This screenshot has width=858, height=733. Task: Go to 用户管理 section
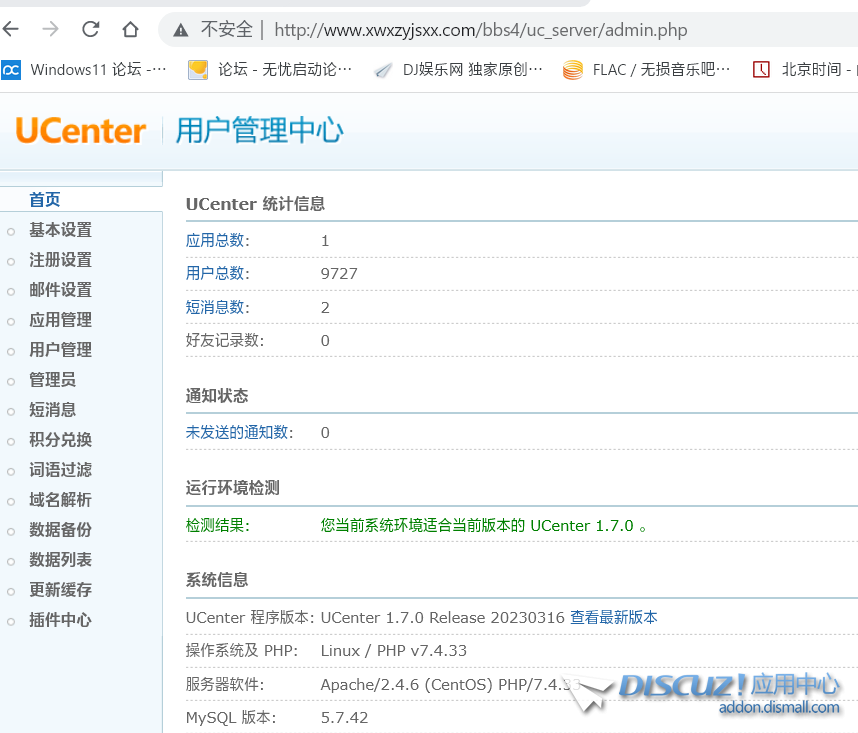pyautogui.click(x=60, y=350)
